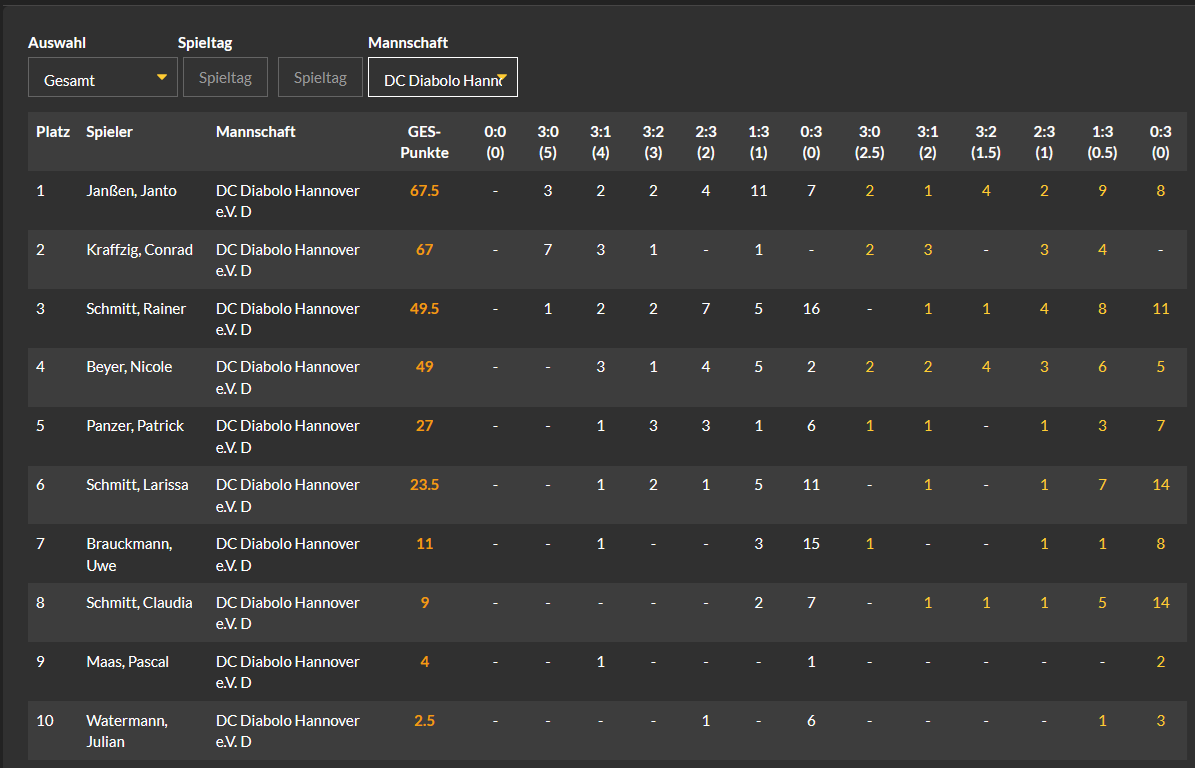Screen dimensions: 1195x768
Task: Click the Mannschaft column header in table
Action: click(255, 132)
